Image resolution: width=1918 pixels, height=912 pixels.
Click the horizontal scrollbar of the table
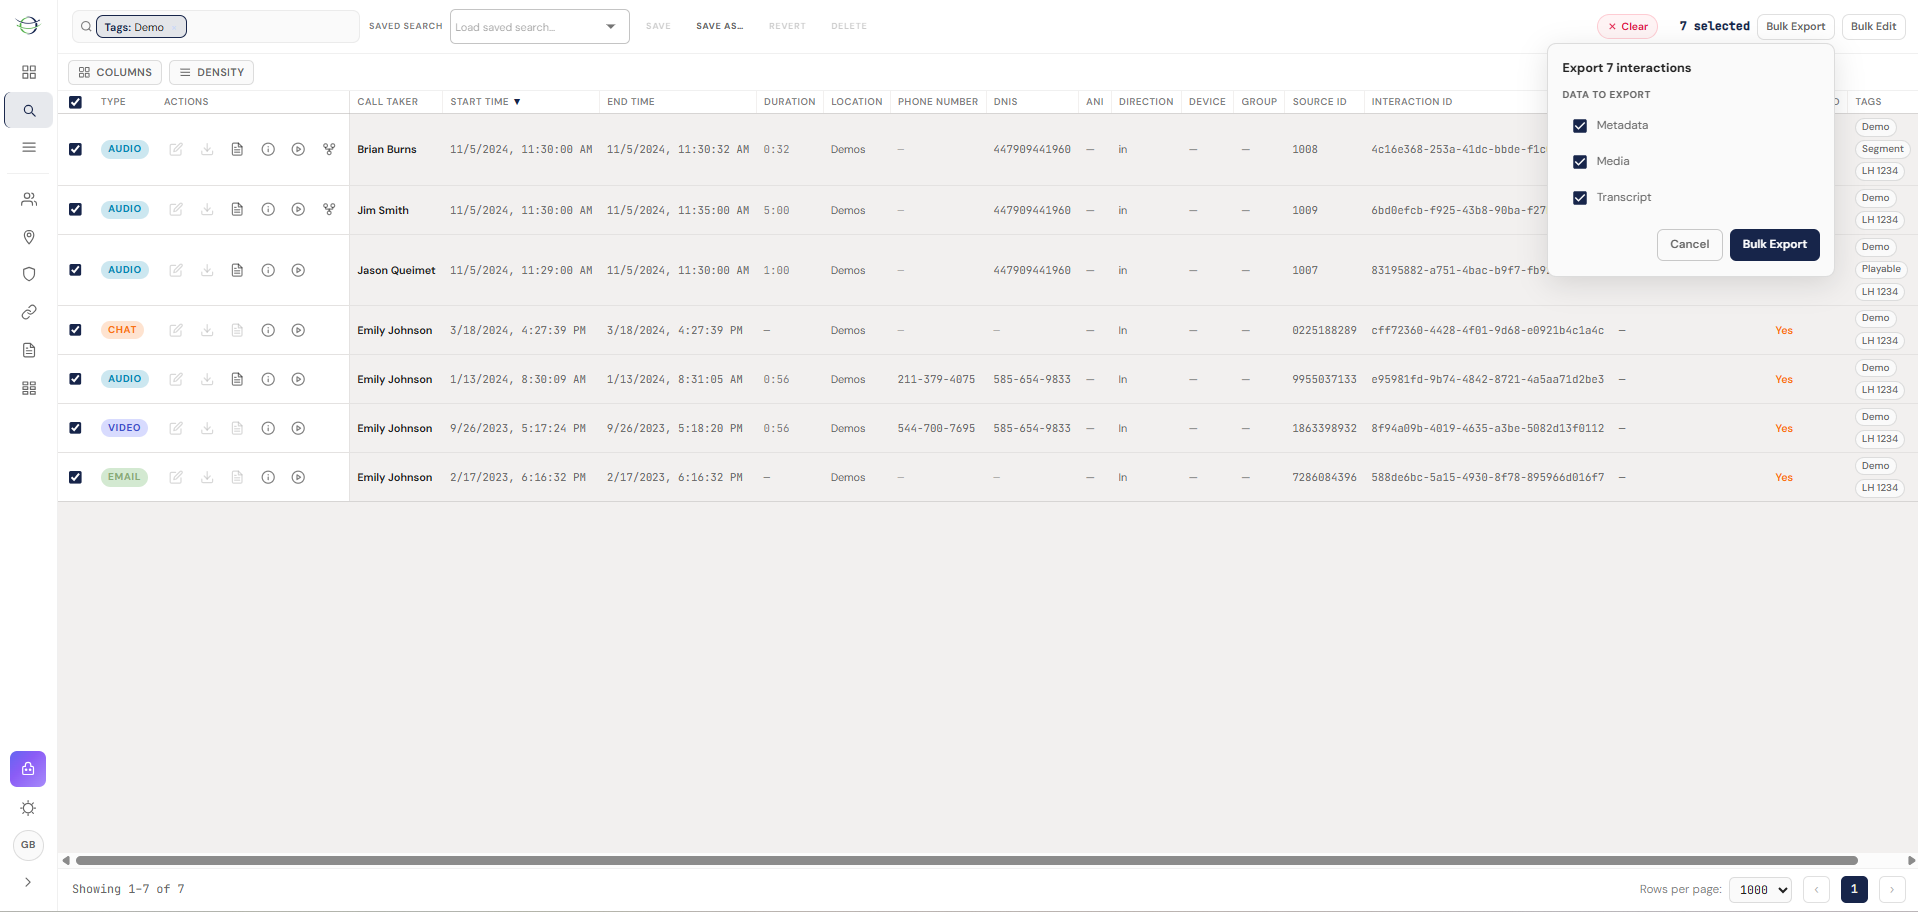point(967,860)
